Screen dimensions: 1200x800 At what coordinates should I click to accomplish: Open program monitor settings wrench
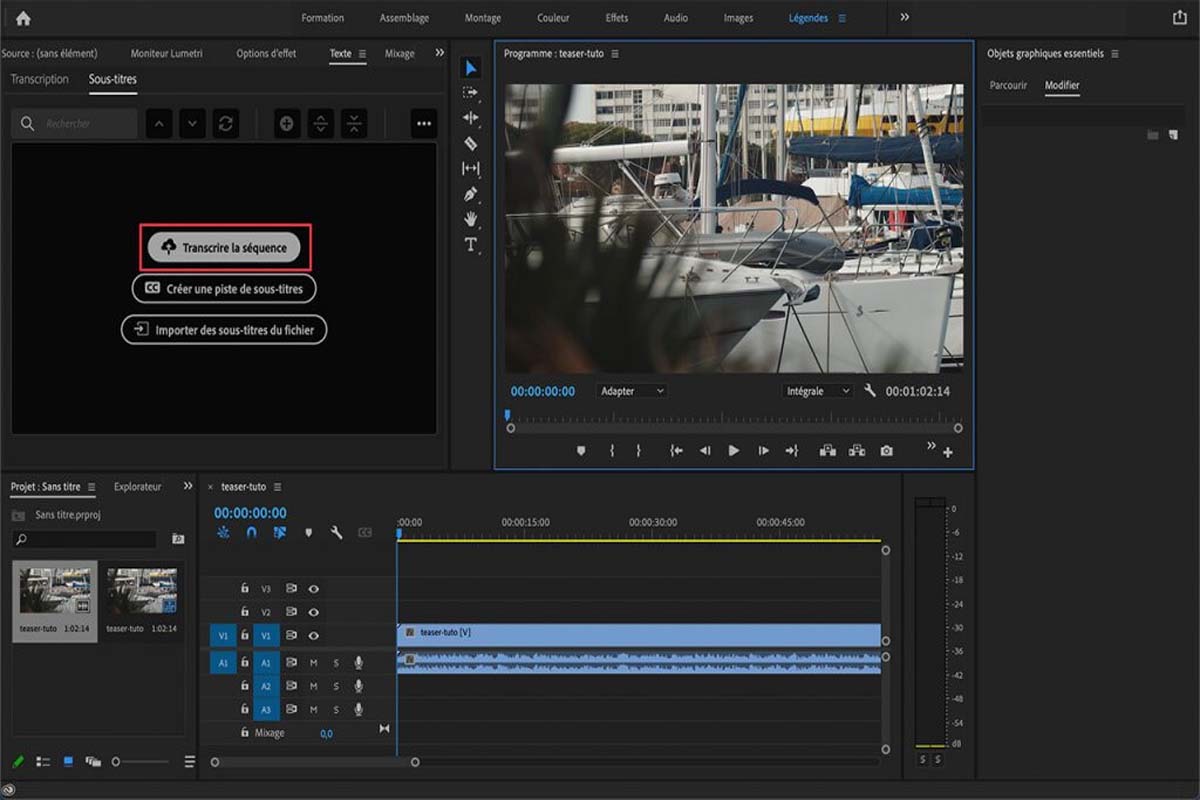[x=870, y=391]
